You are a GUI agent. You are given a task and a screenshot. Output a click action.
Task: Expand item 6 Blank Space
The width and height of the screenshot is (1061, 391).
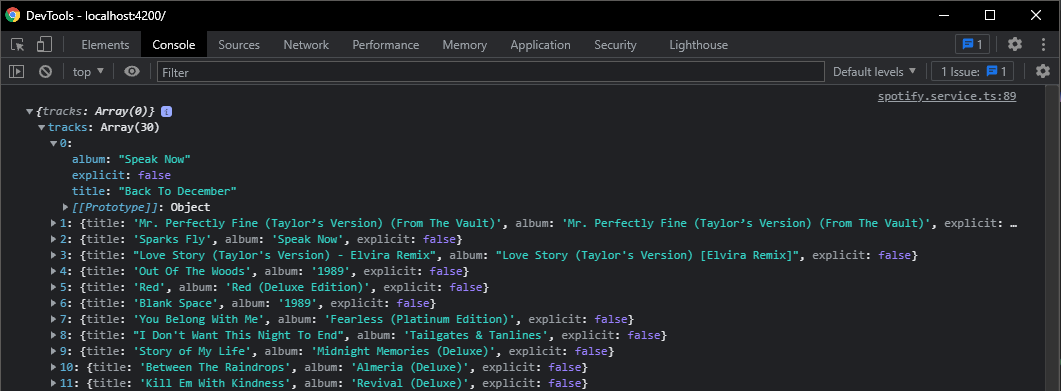coord(53,303)
